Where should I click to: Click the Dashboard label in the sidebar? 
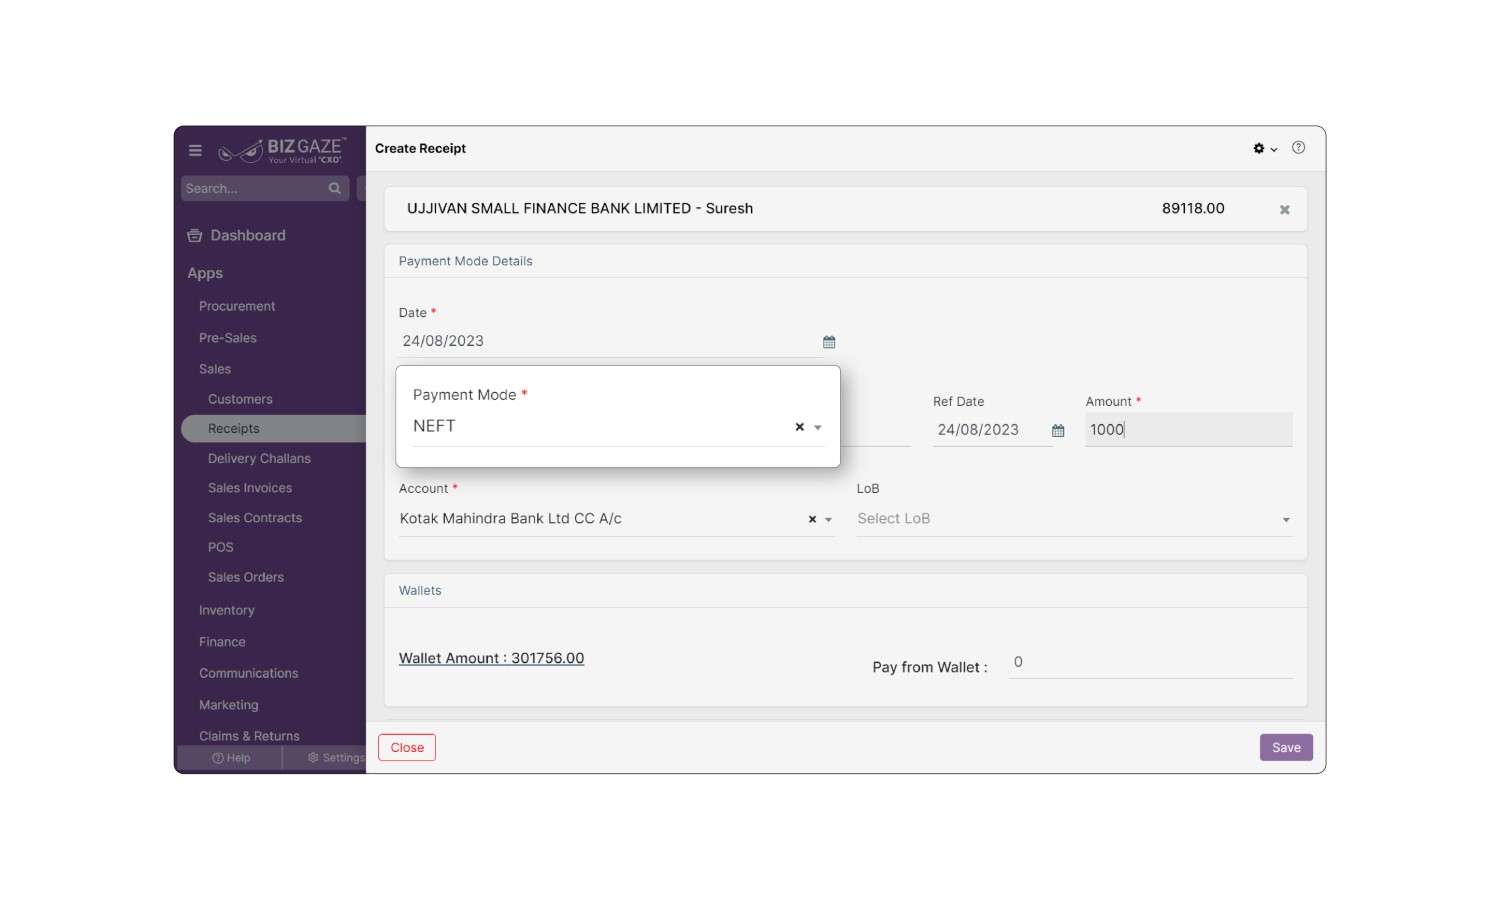click(x=248, y=235)
